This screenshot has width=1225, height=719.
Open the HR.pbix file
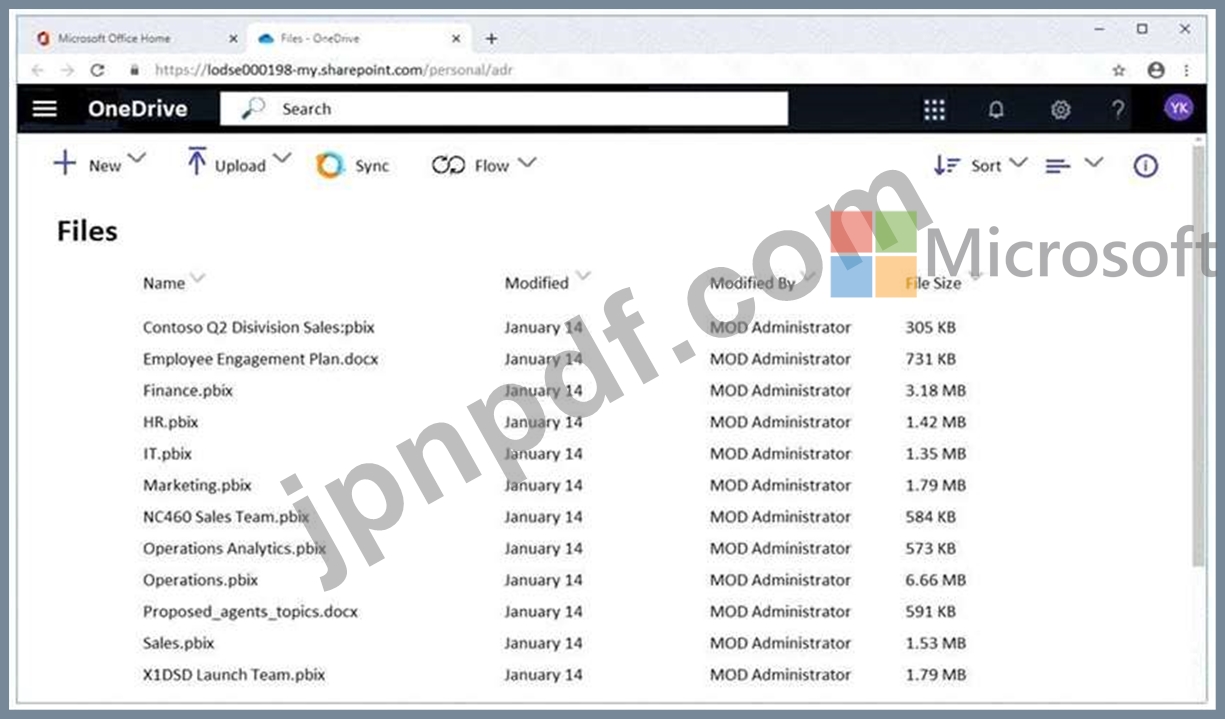pos(171,422)
